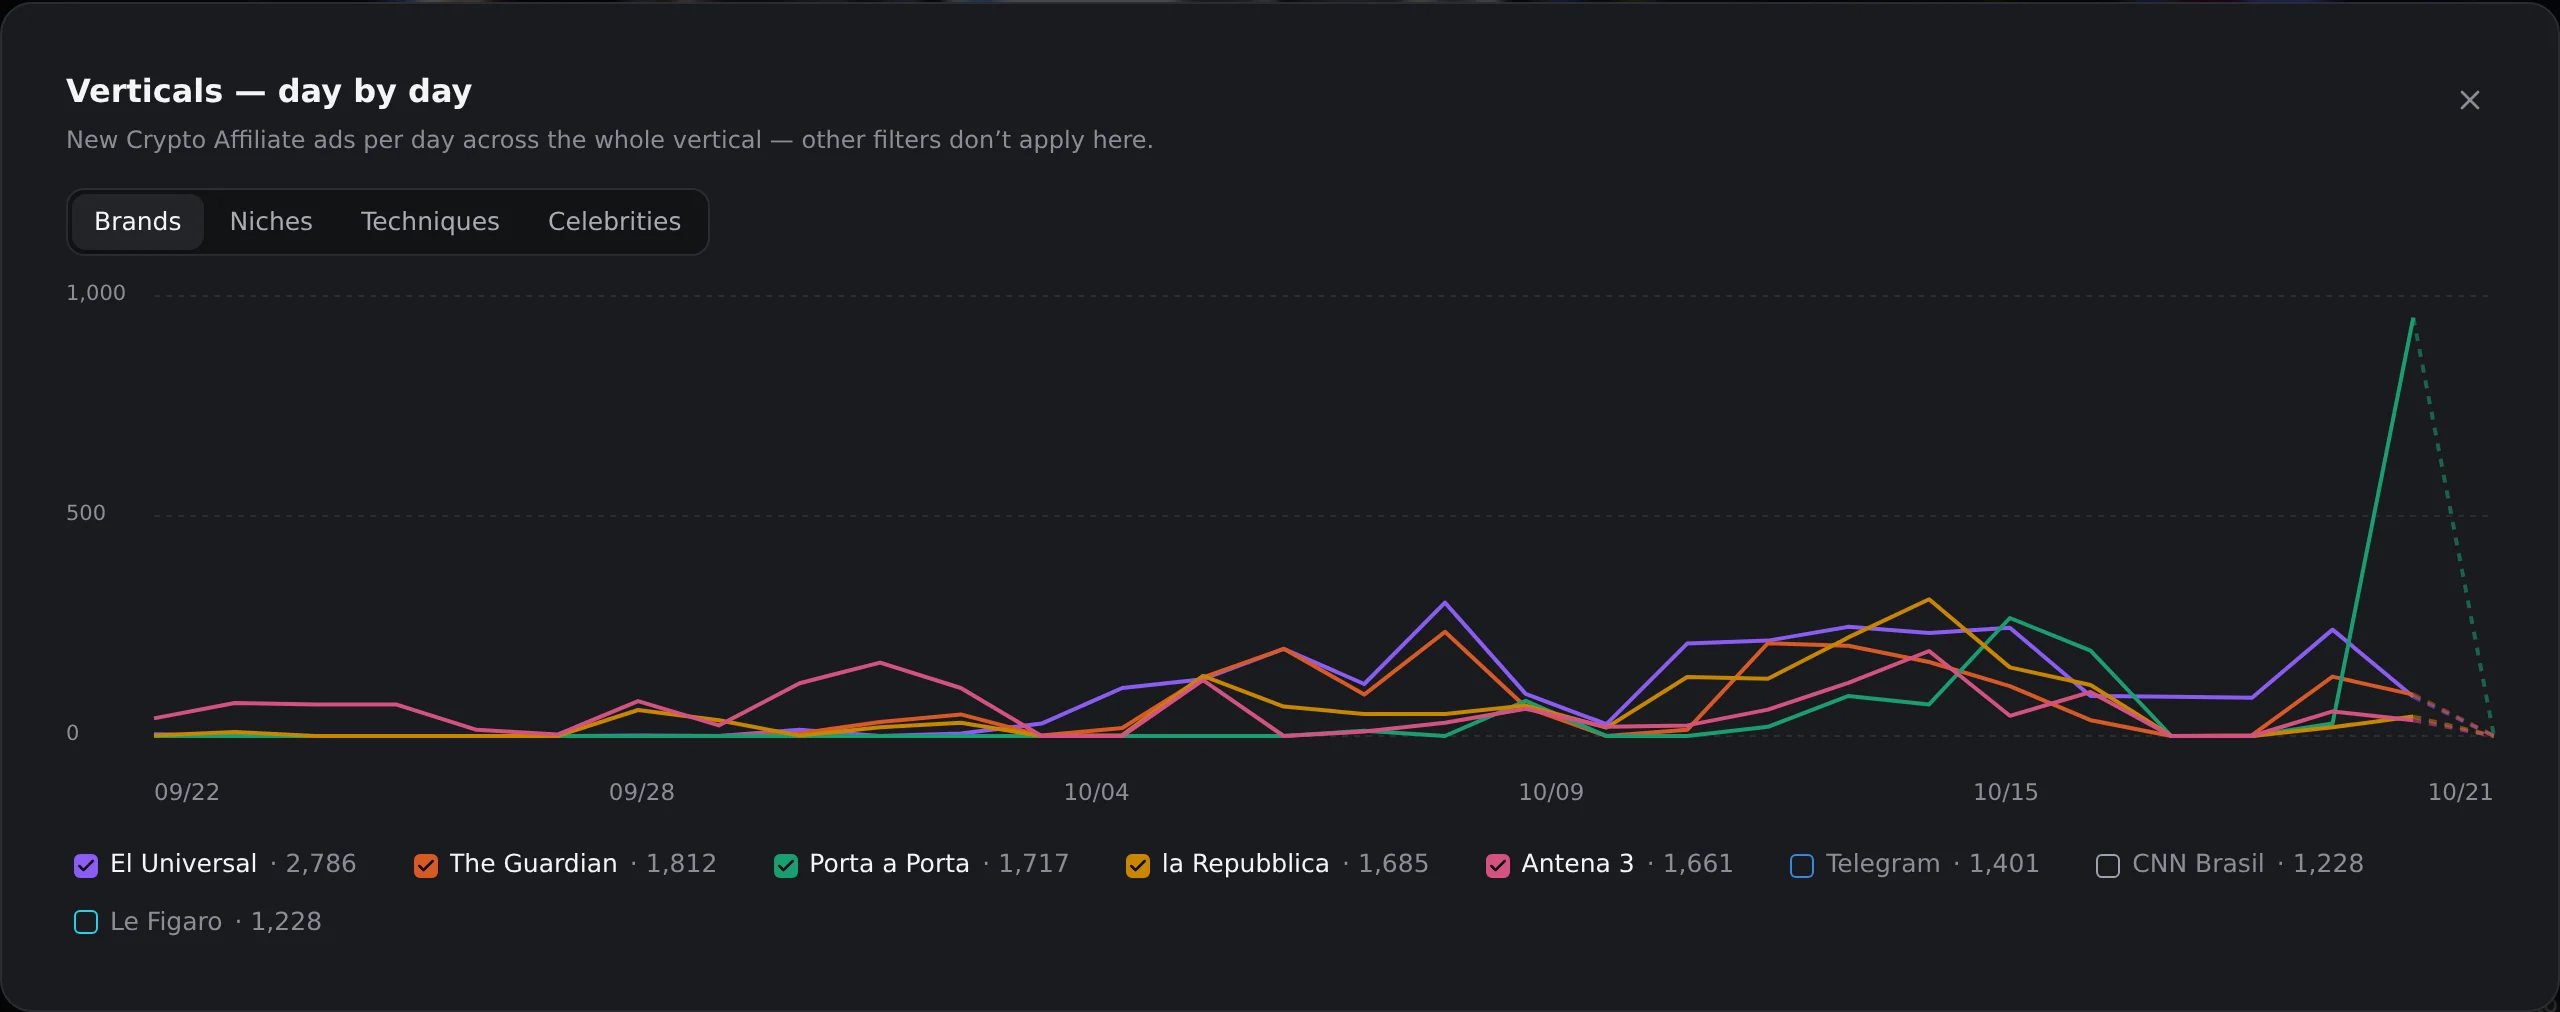The image size is (2560, 1012).
Task: Click The Guardian total 1,812
Action: point(681,863)
